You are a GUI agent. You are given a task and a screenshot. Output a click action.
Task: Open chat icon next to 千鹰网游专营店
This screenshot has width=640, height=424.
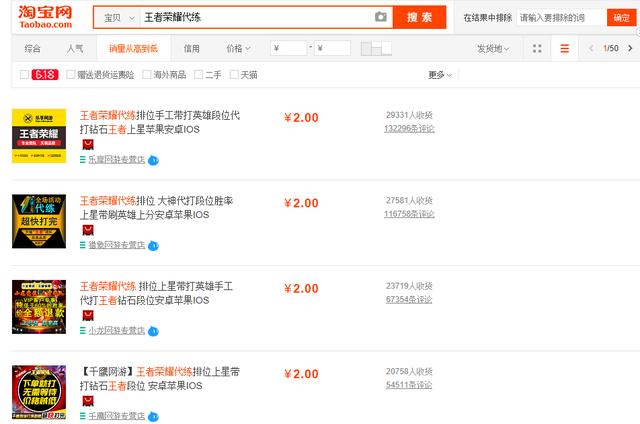(x=153, y=417)
